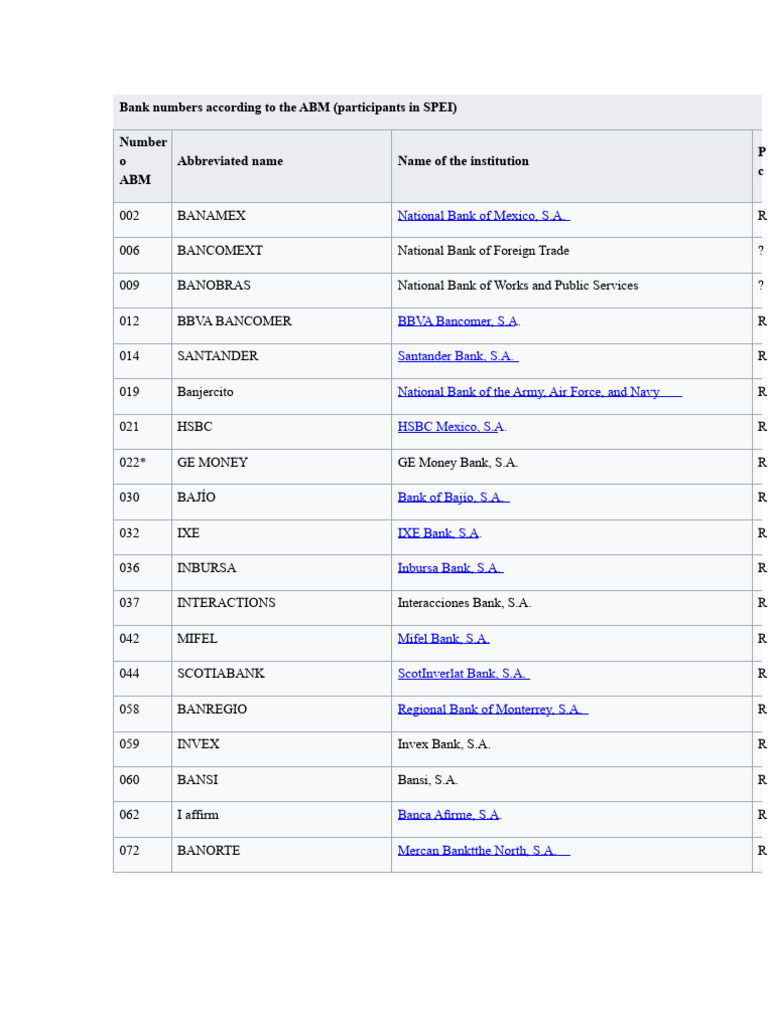Click ABM number 032
Screen dimensions: 768x1024
129,533
